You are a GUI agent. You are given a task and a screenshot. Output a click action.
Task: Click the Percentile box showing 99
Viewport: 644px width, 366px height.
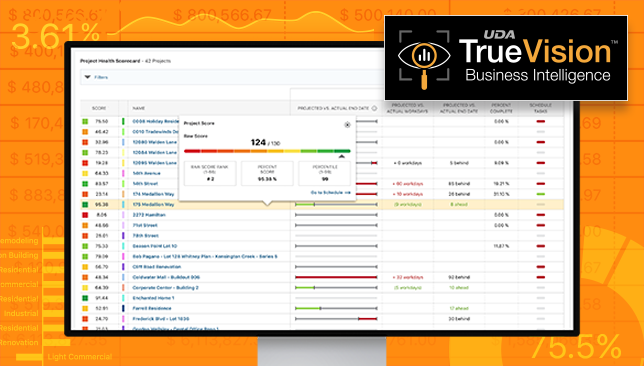324,173
